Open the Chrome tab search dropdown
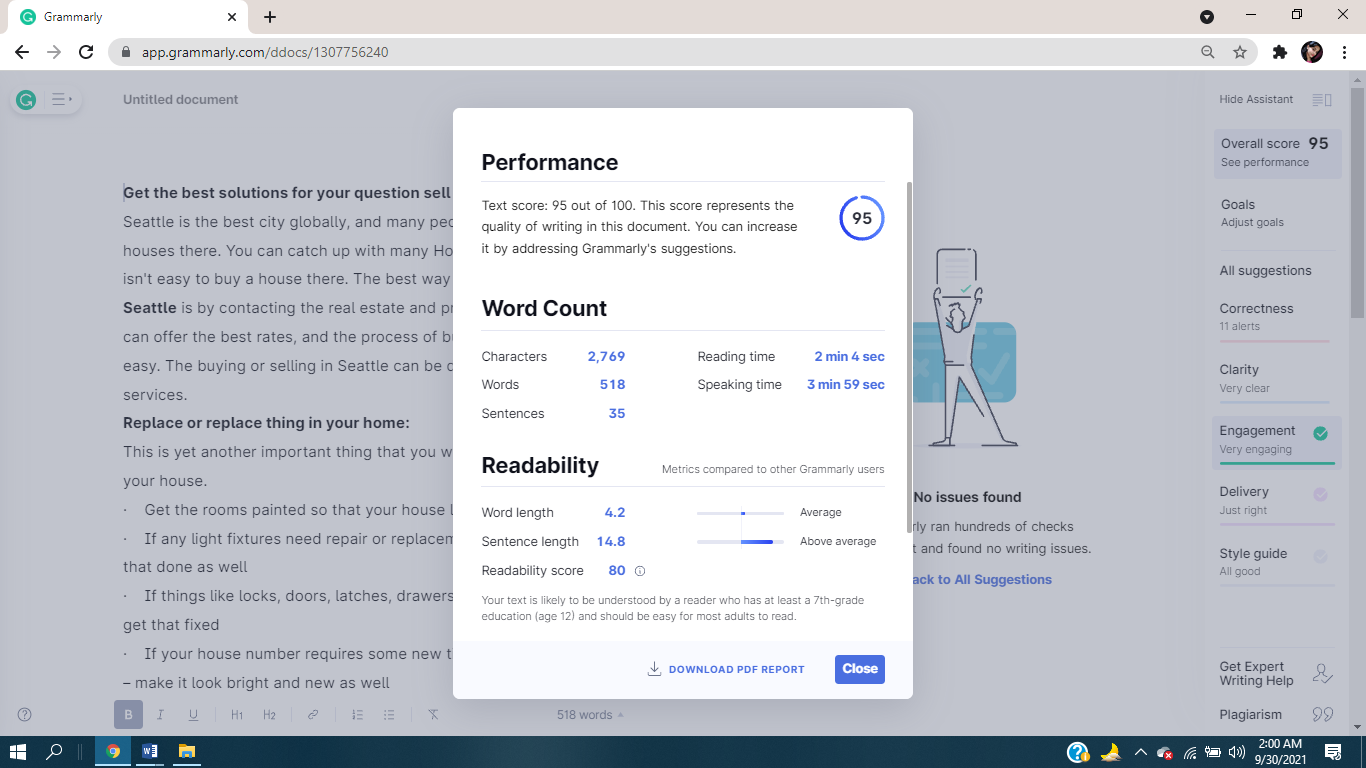Screen dimensions: 1366x768 pos(1207,16)
